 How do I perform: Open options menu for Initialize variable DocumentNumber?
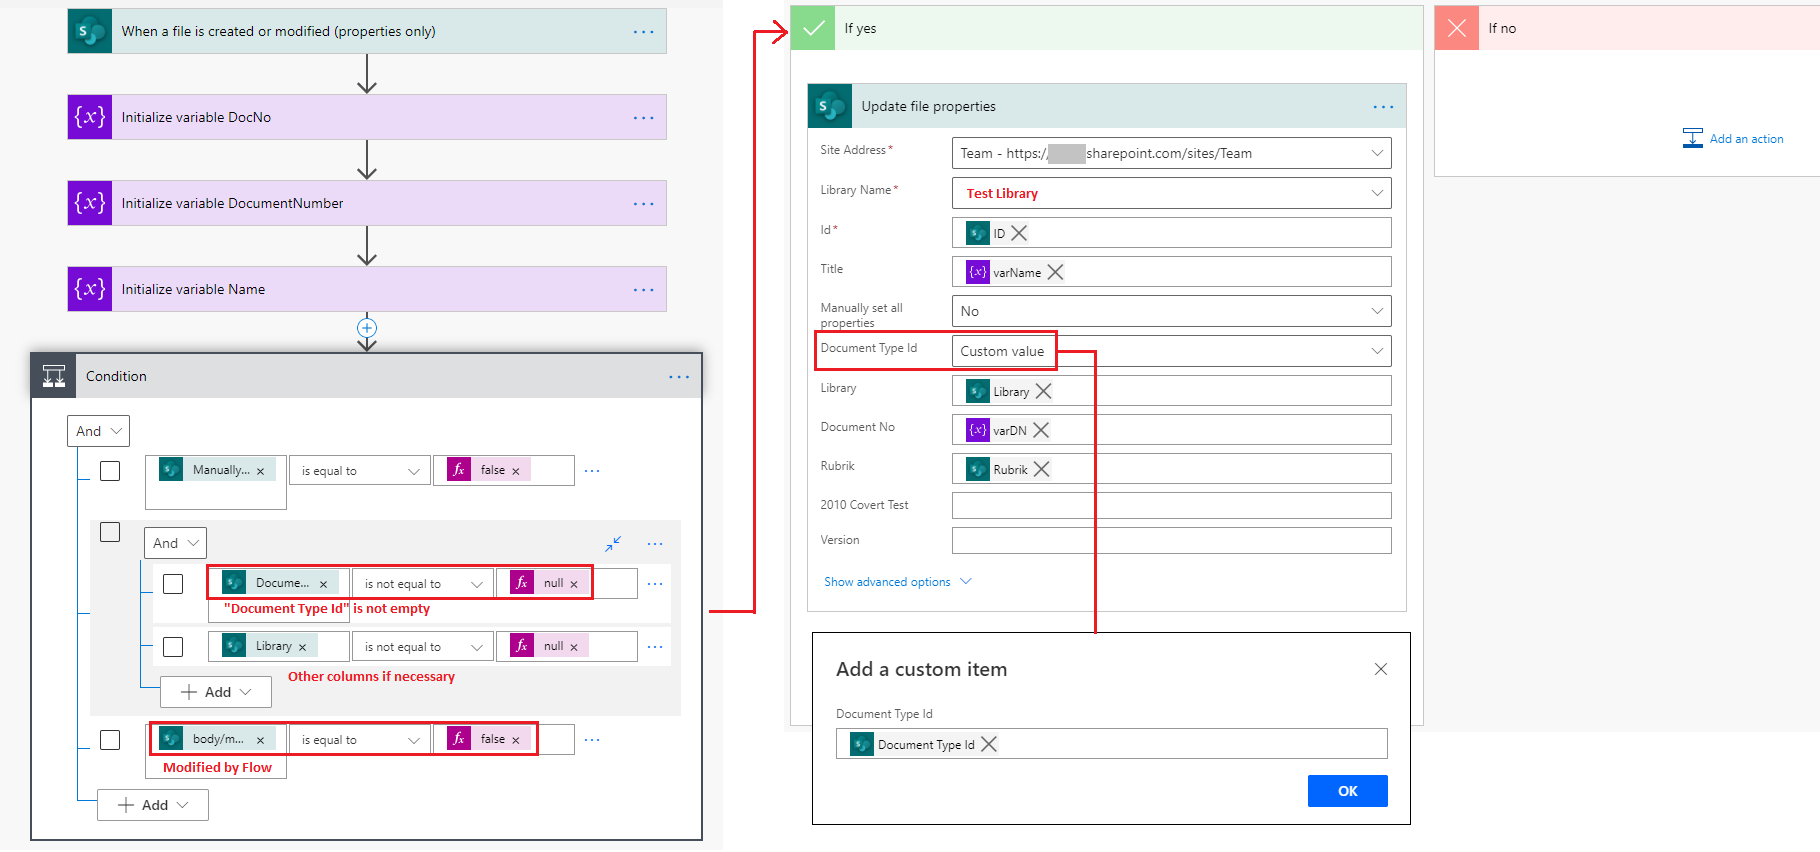(x=643, y=204)
